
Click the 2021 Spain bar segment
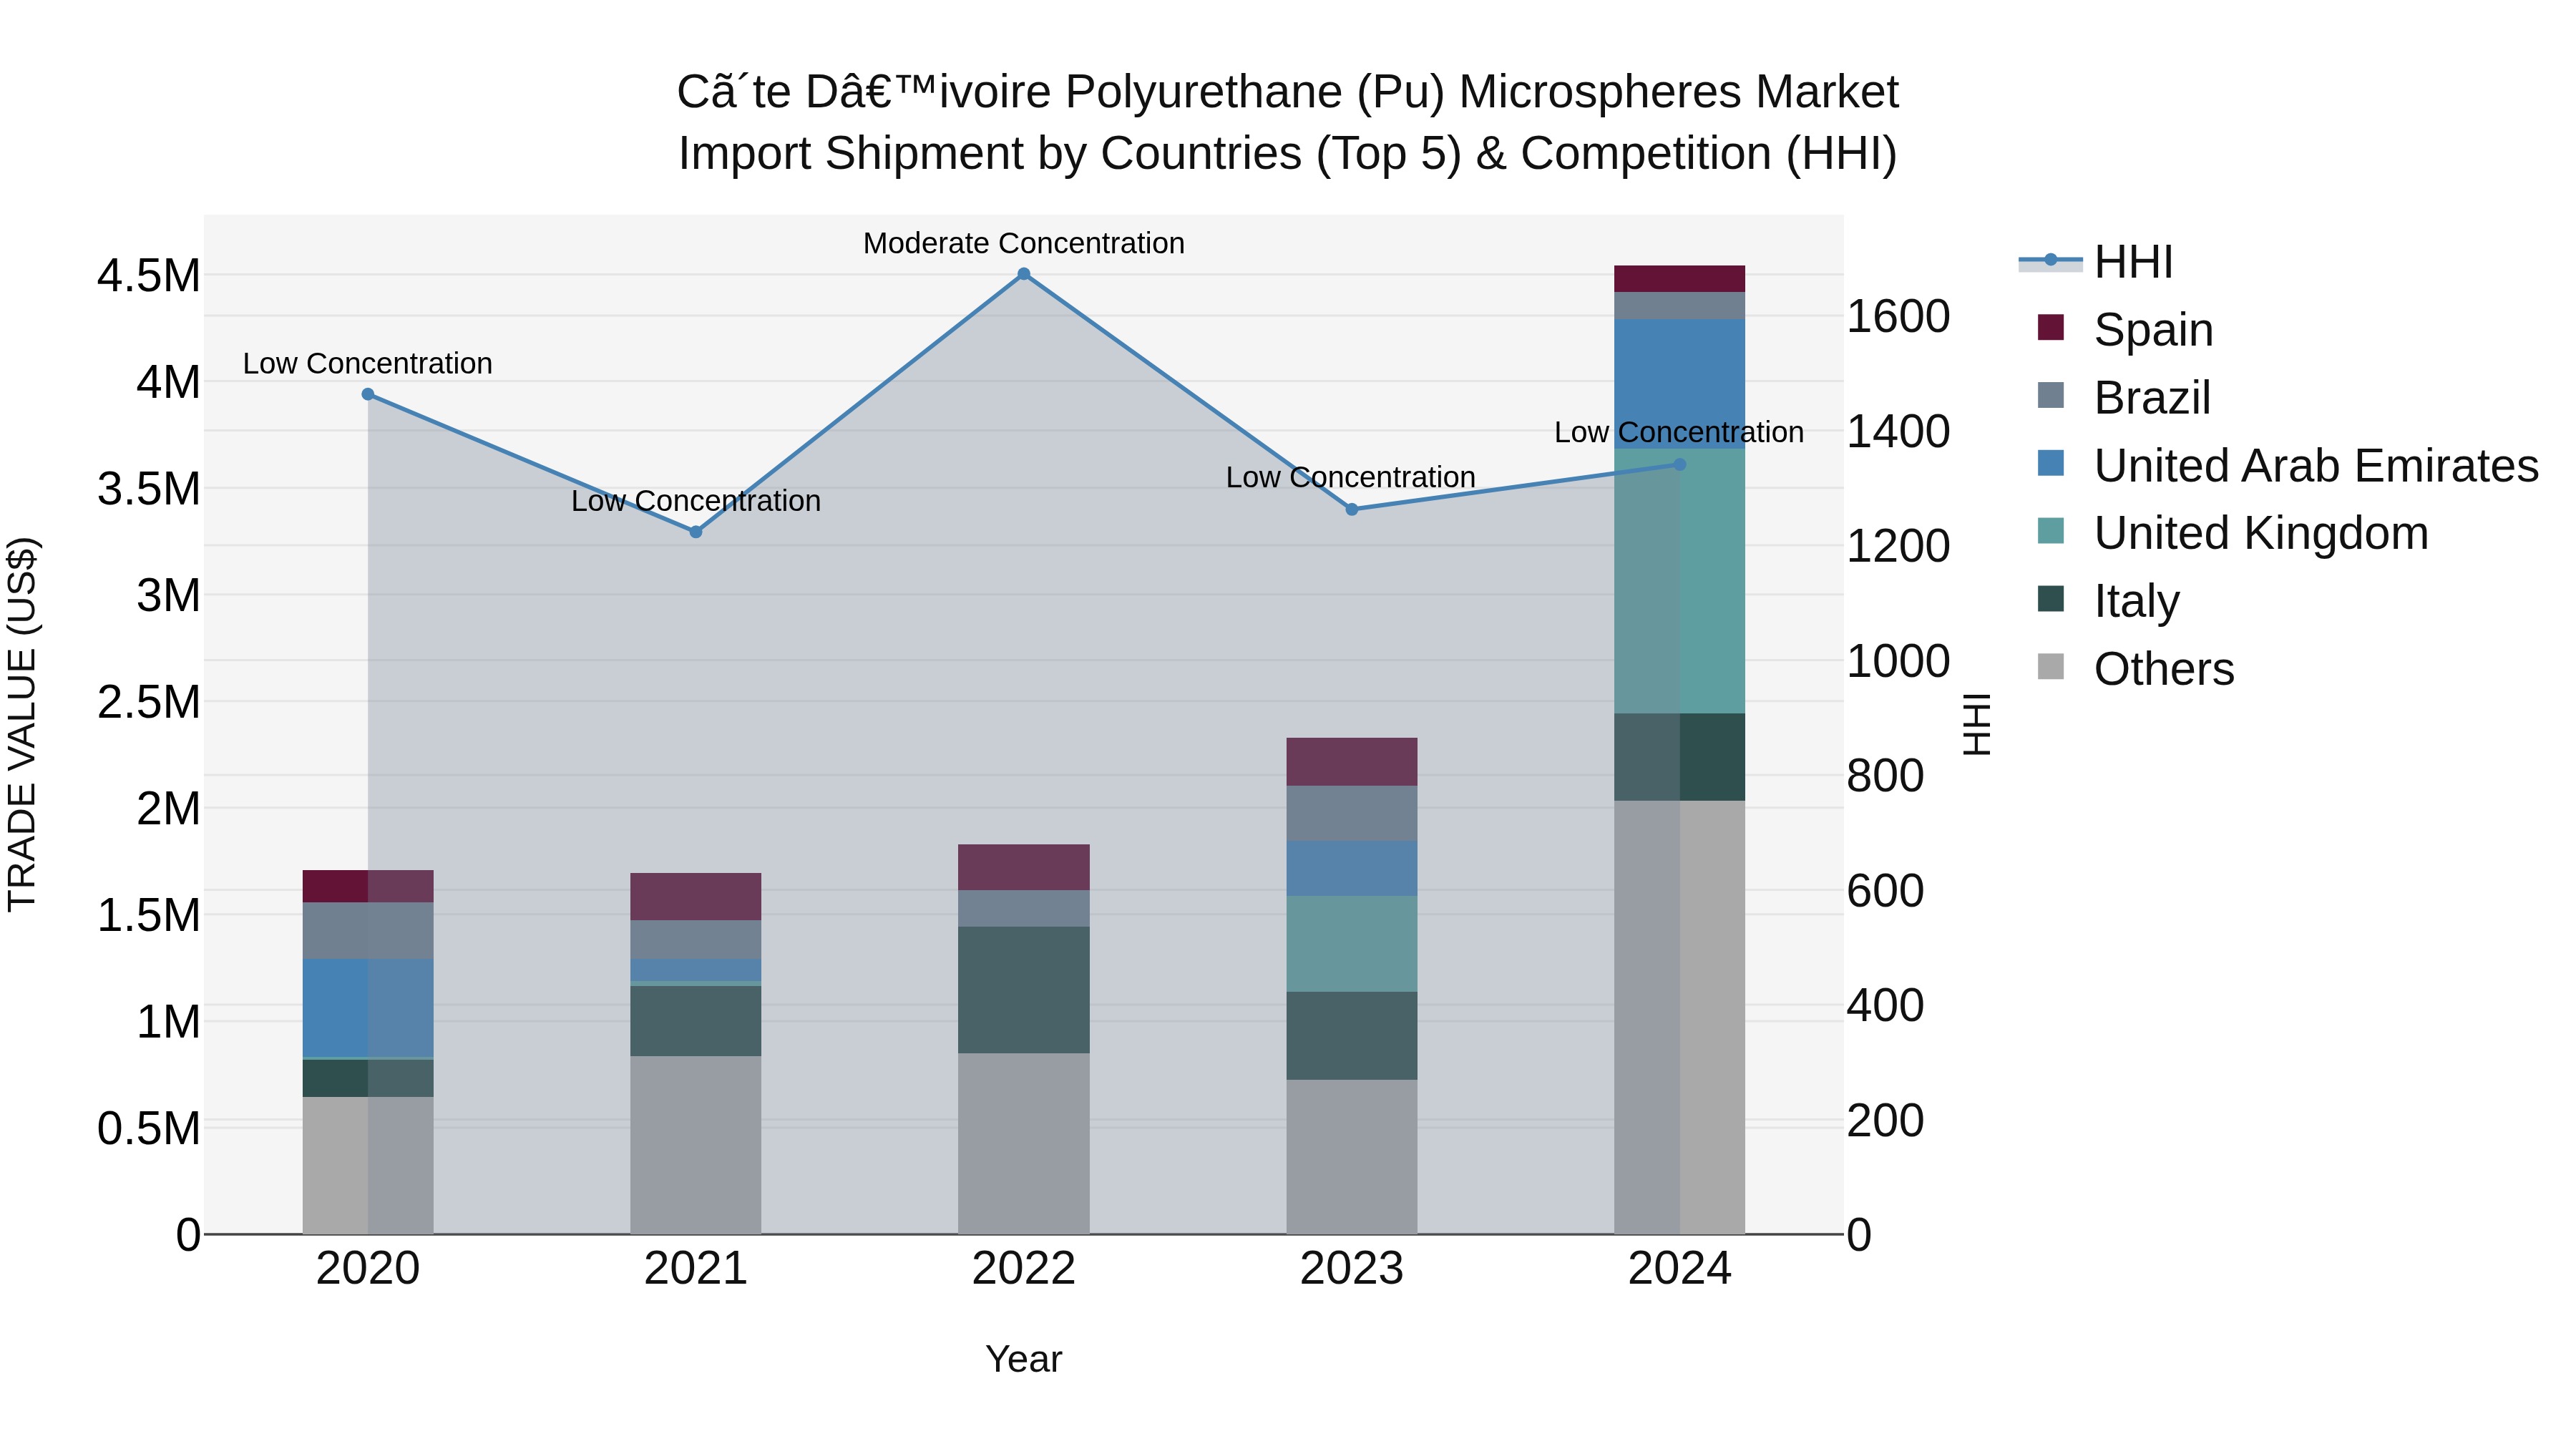696,897
